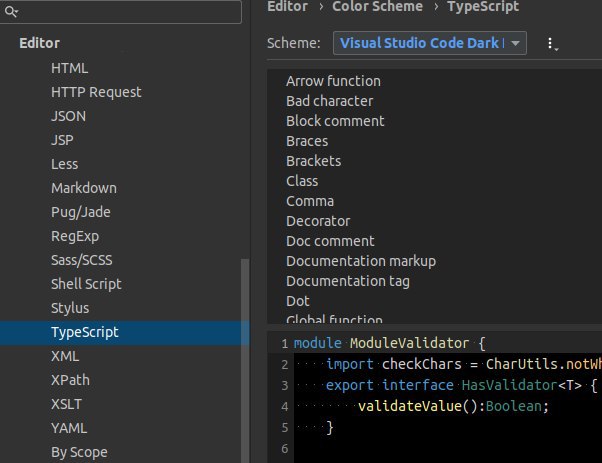Select RegExp entry
The image size is (602, 463).
click(x=75, y=236)
